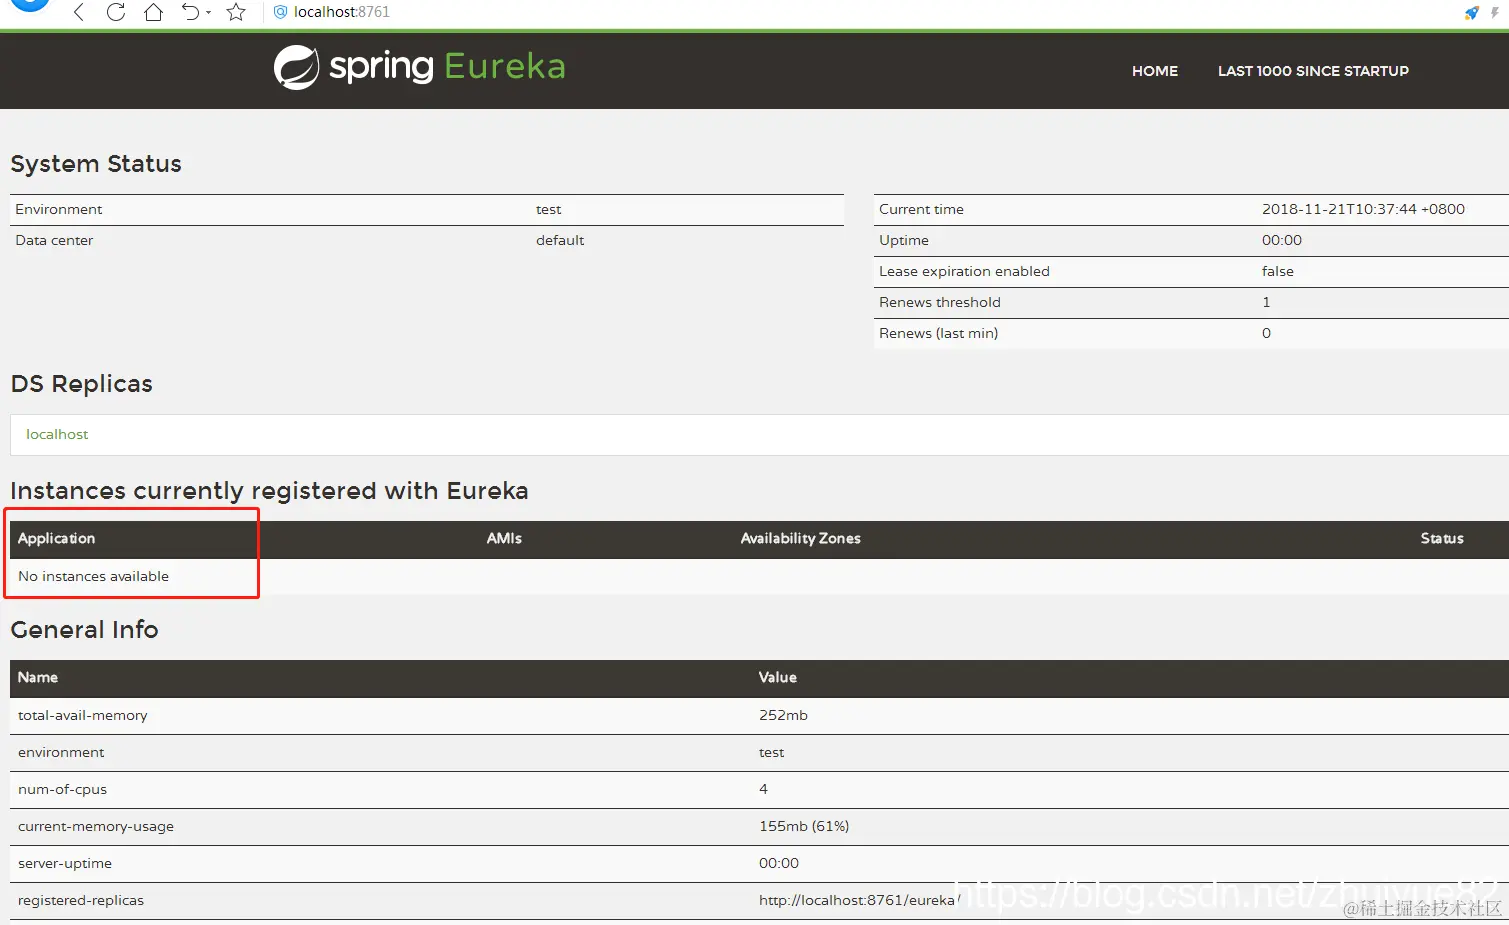Click the Application column header
Viewport: 1509px width, 925px height.
coord(57,538)
